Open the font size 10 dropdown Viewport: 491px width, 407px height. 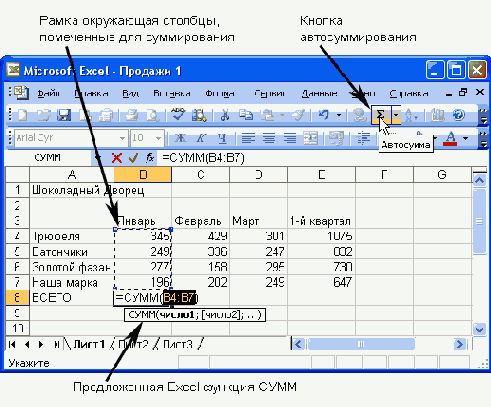158,138
